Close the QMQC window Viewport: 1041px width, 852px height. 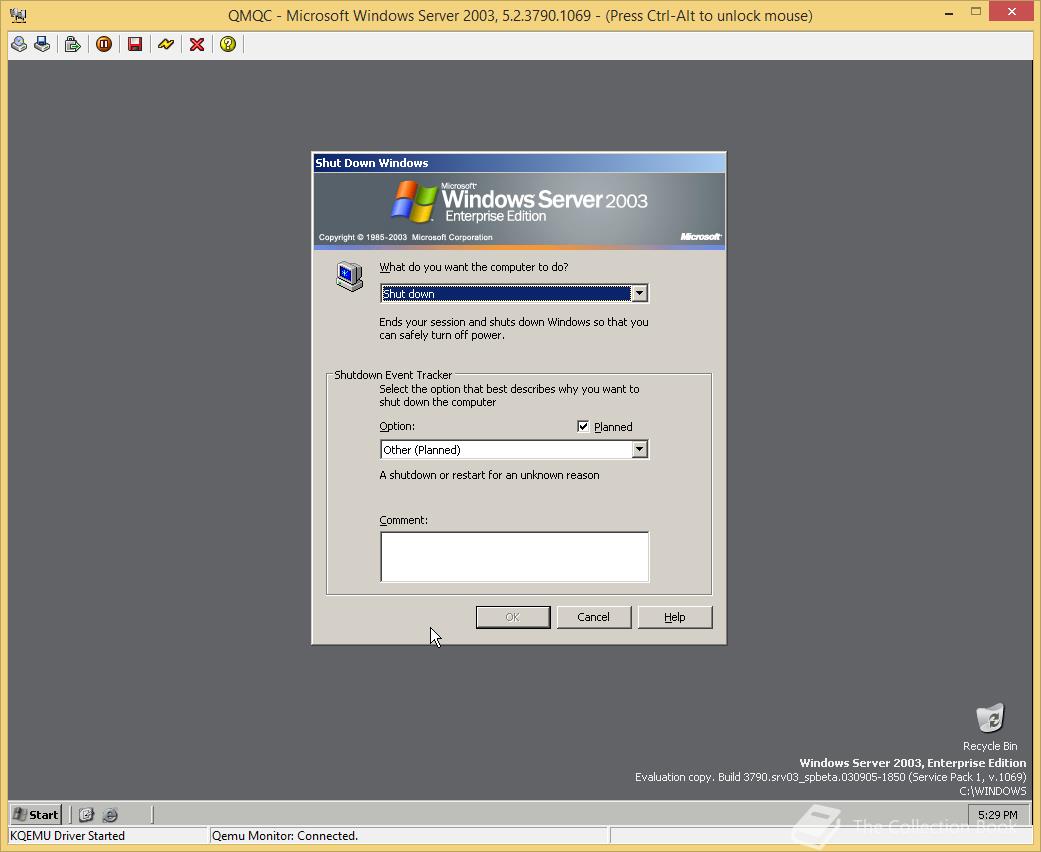click(x=1011, y=12)
